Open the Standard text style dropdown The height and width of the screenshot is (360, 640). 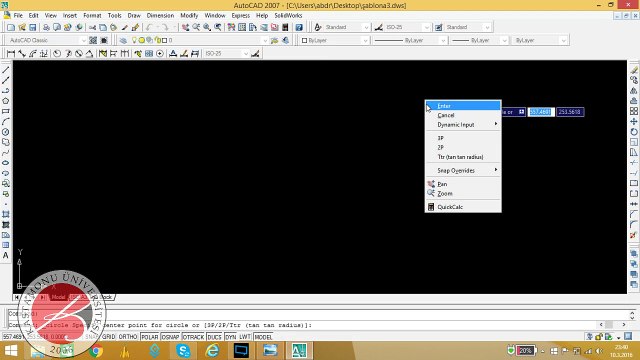tap(366, 27)
